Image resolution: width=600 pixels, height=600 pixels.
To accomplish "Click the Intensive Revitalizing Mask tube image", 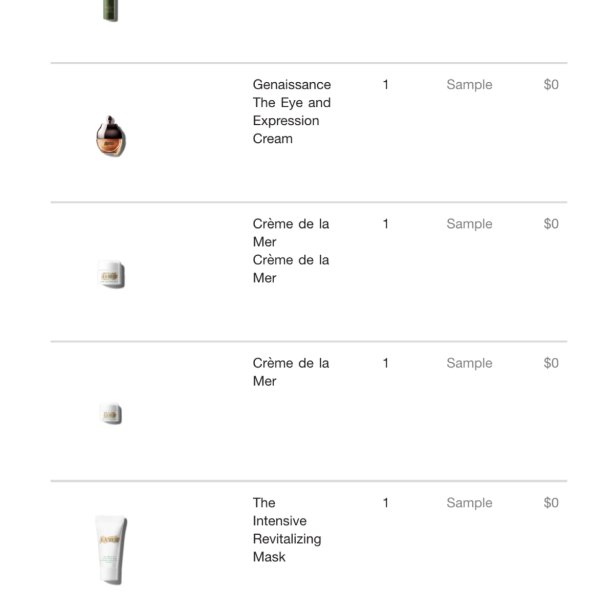I will coord(111,550).
